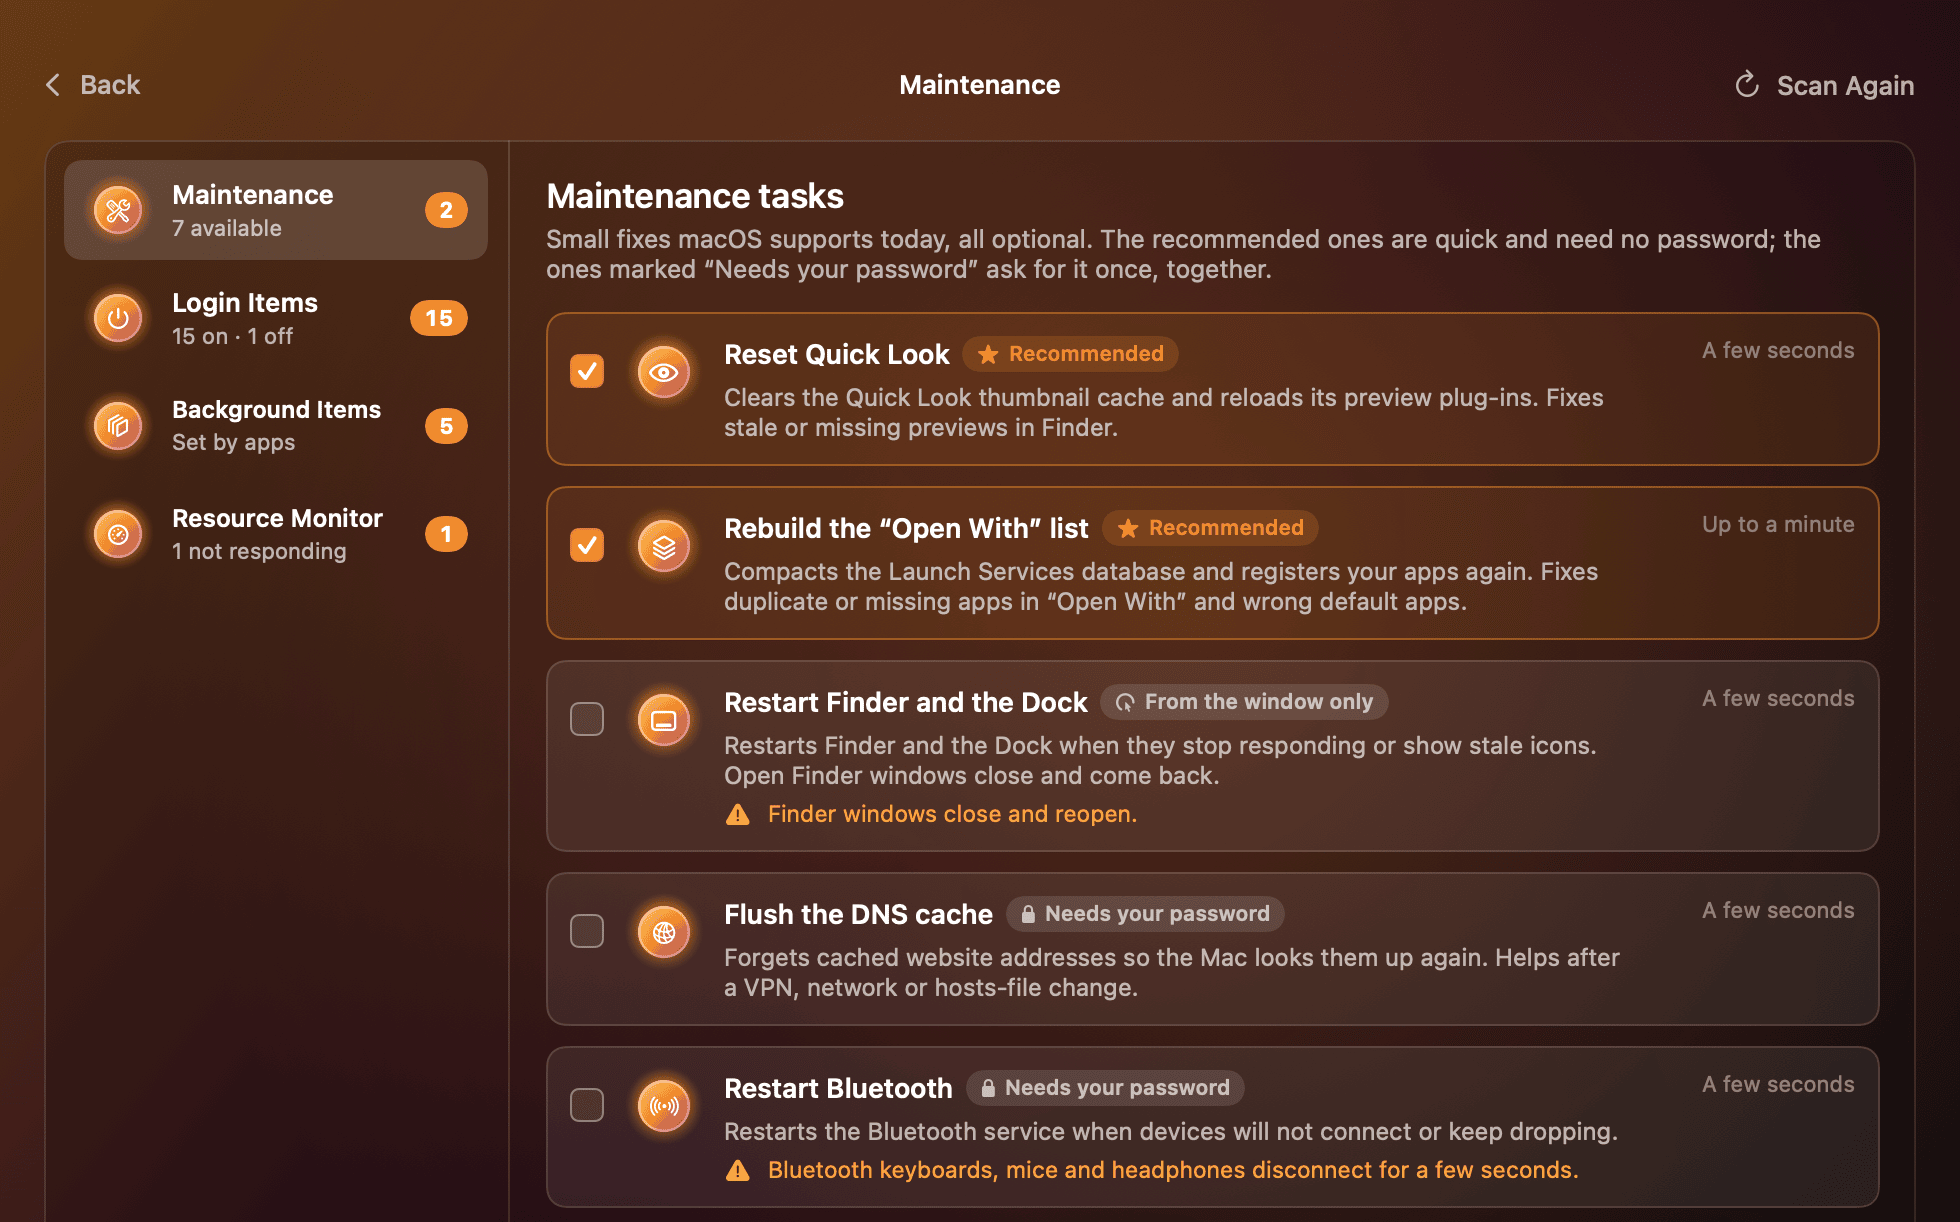
Task: Click the Scan Again refresh icon
Action: (x=1747, y=85)
